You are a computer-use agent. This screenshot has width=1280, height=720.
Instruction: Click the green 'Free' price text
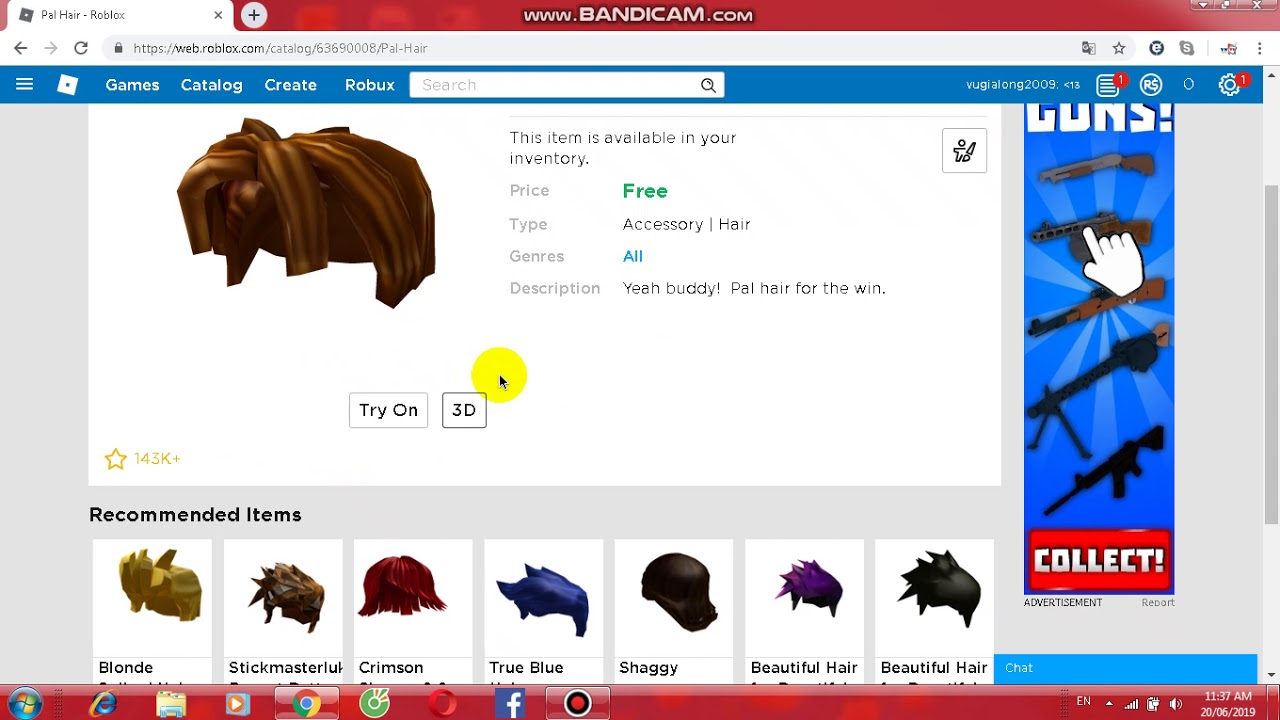pos(645,191)
